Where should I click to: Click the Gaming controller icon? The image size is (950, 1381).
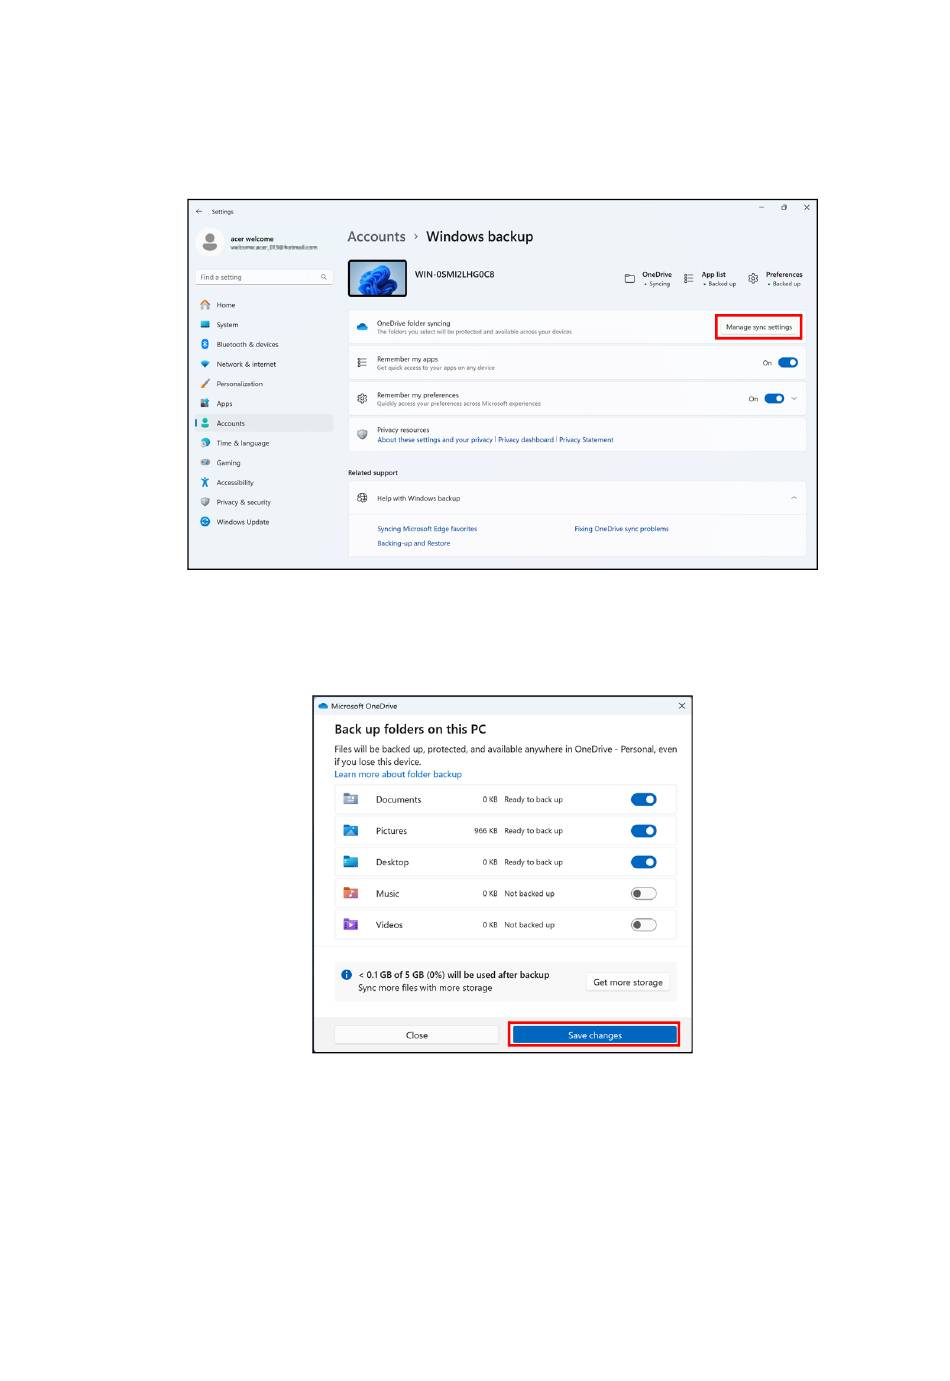tap(205, 463)
